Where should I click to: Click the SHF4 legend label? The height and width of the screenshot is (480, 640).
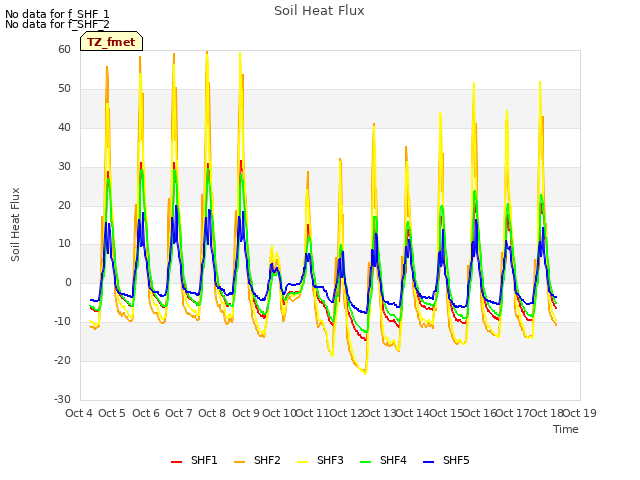pyautogui.click(x=393, y=461)
